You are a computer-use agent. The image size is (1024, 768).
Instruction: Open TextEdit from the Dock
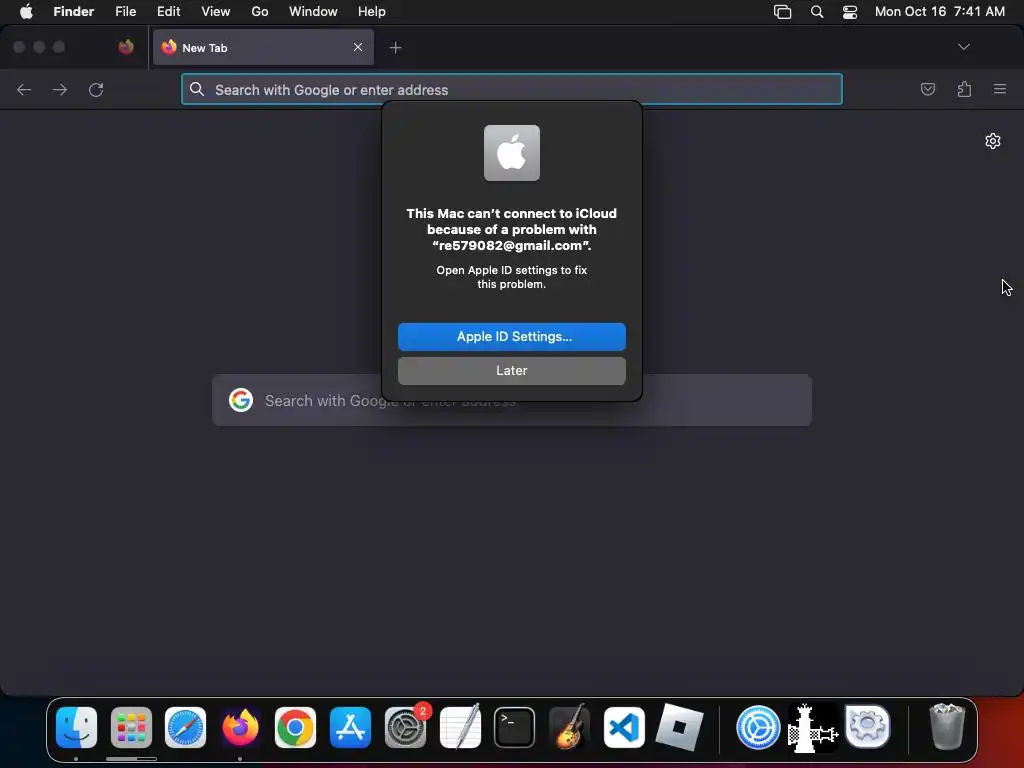coord(460,727)
